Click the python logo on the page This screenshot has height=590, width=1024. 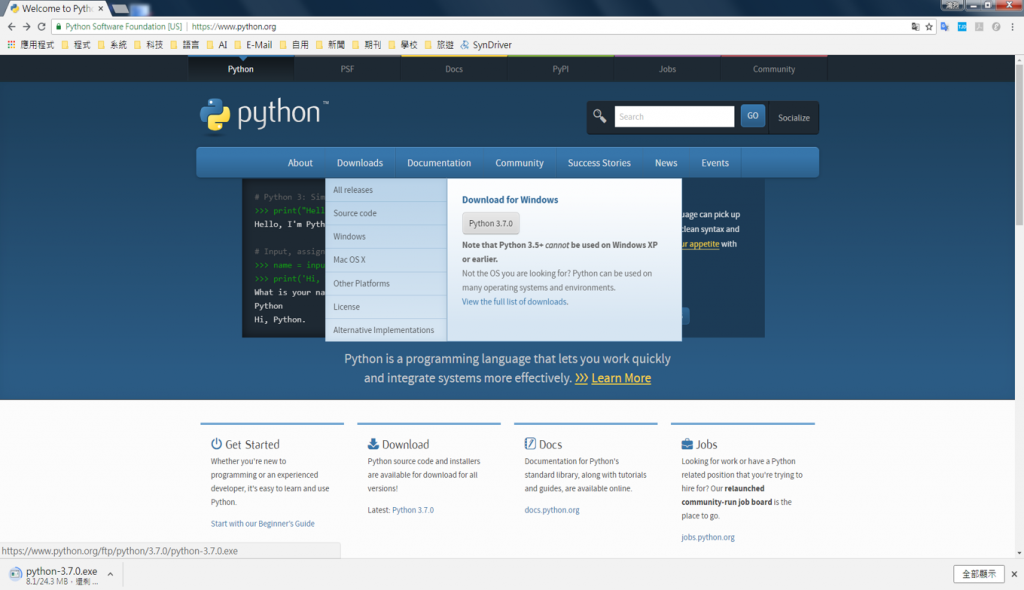[x=264, y=114]
